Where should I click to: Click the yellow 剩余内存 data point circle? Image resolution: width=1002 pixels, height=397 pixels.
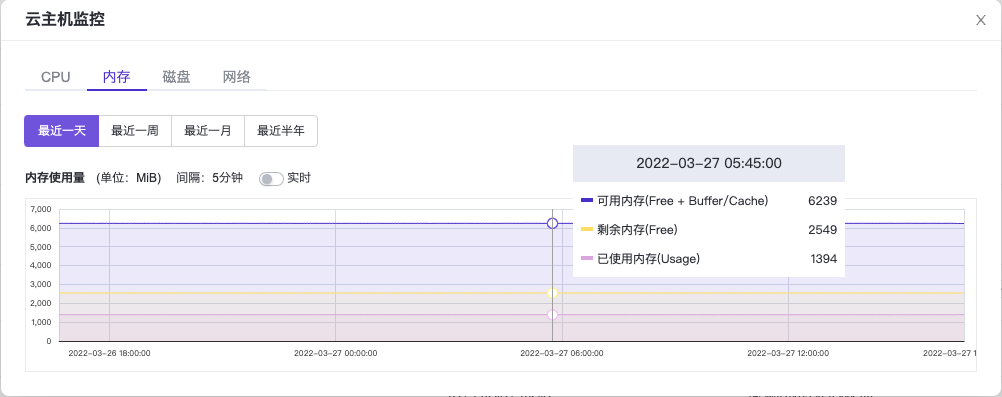(x=553, y=293)
